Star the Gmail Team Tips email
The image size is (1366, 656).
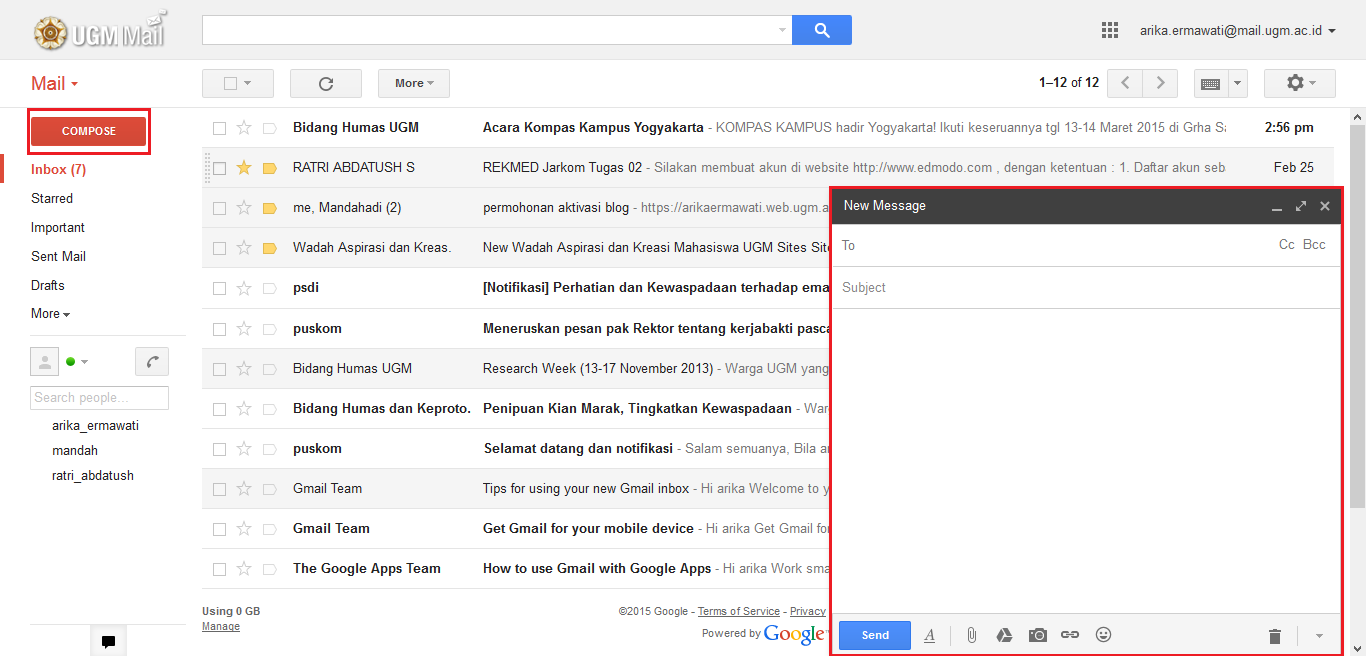(x=244, y=488)
